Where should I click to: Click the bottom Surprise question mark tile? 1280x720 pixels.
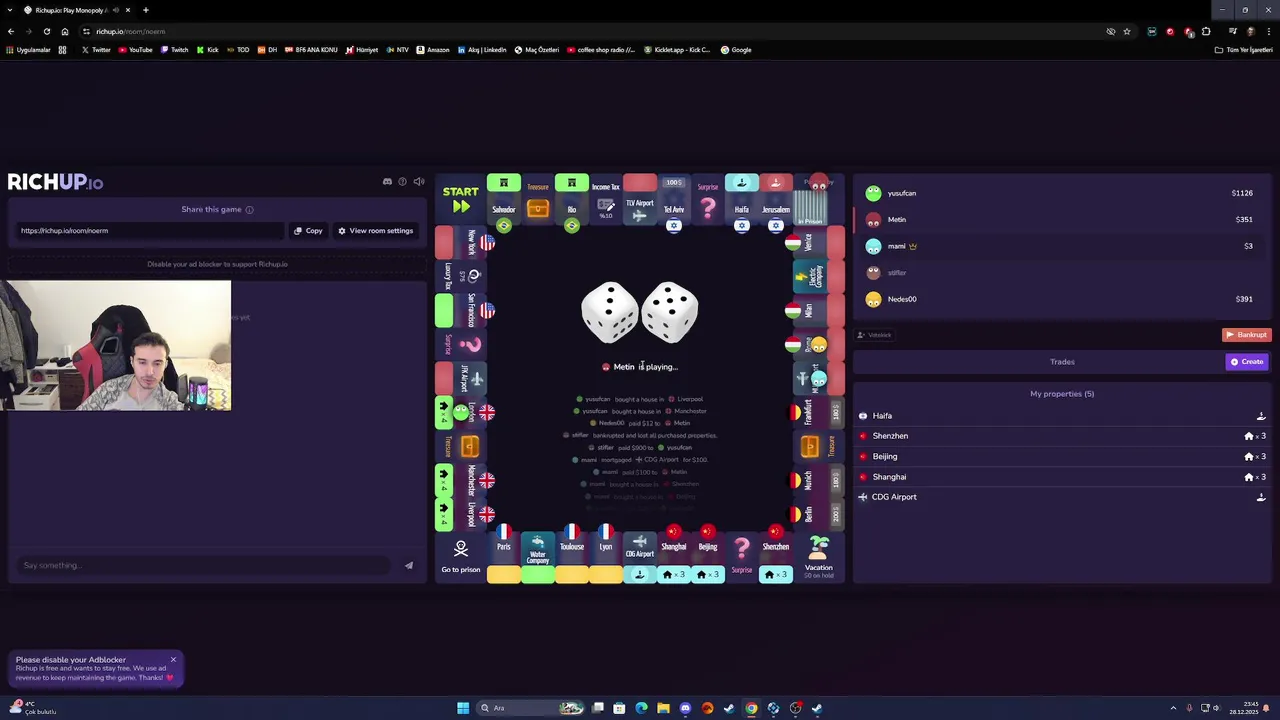tap(742, 556)
